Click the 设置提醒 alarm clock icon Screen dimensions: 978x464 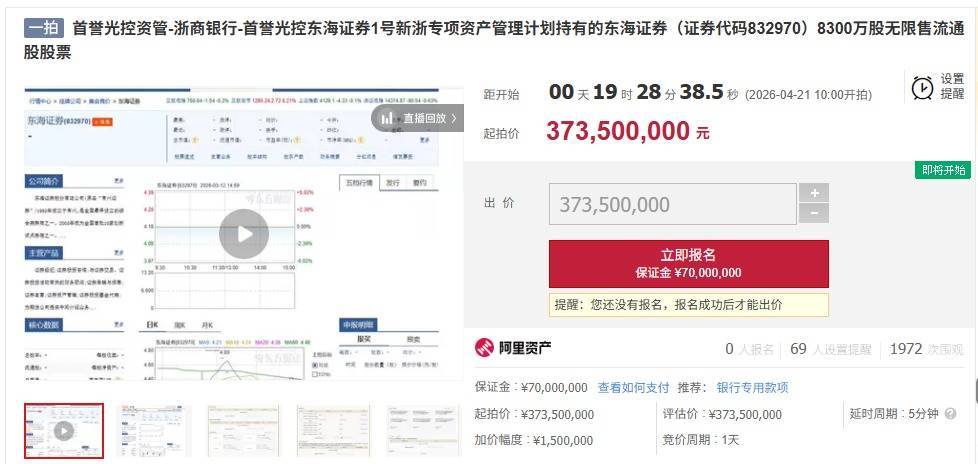coord(922,87)
